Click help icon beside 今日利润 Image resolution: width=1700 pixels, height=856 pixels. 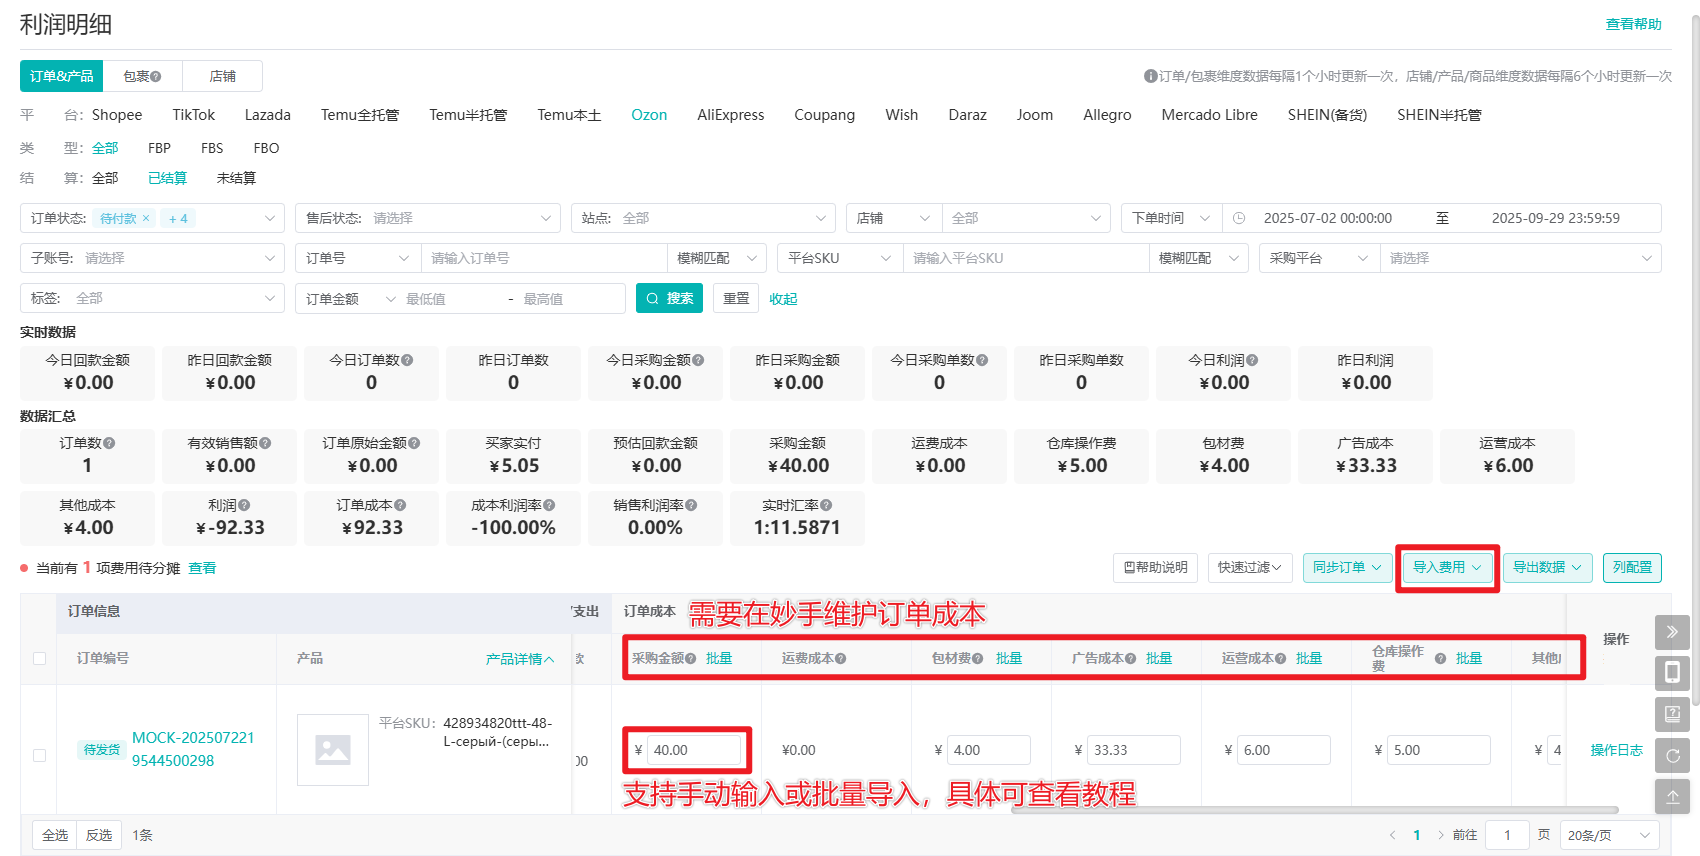click(x=1252, y=360)
